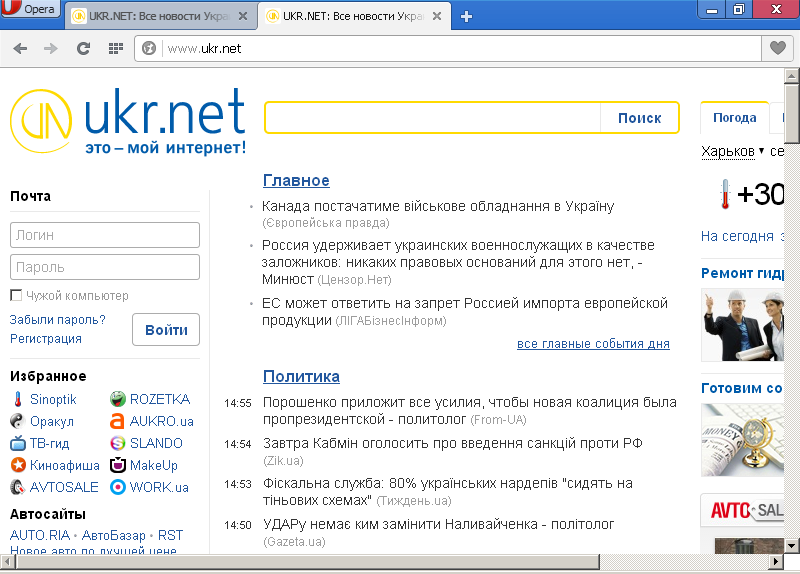The width and height of the screenshot is (800, 574).
Task: Click the Киноафиша star icon
Action: click(18, 465)
